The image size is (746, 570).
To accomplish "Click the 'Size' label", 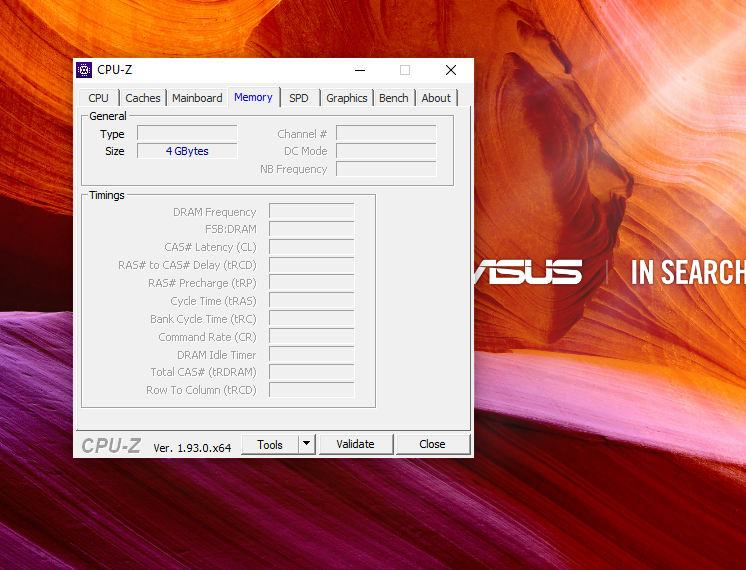I will pyautogui.click(x=115, y=151).
